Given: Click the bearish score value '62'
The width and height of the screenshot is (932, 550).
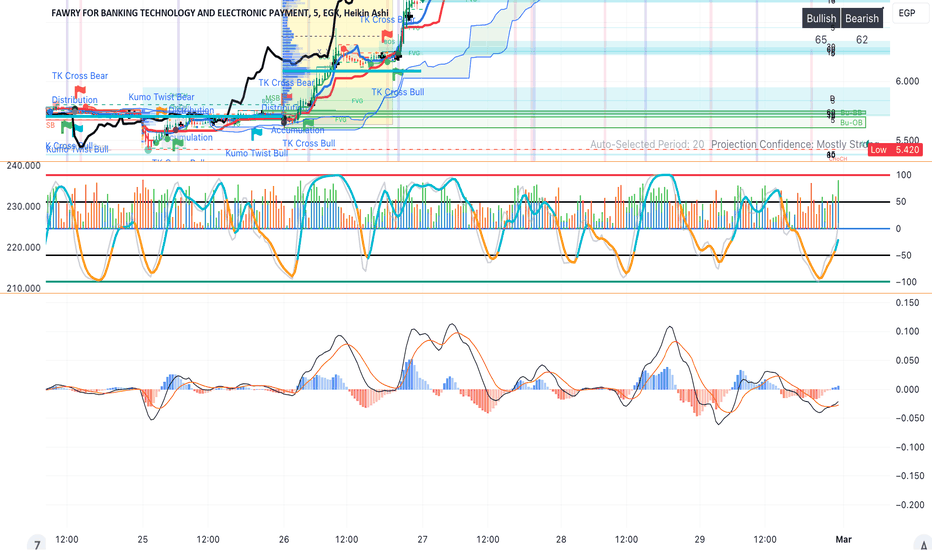Looking at the screenshot, I should point(862,40).
